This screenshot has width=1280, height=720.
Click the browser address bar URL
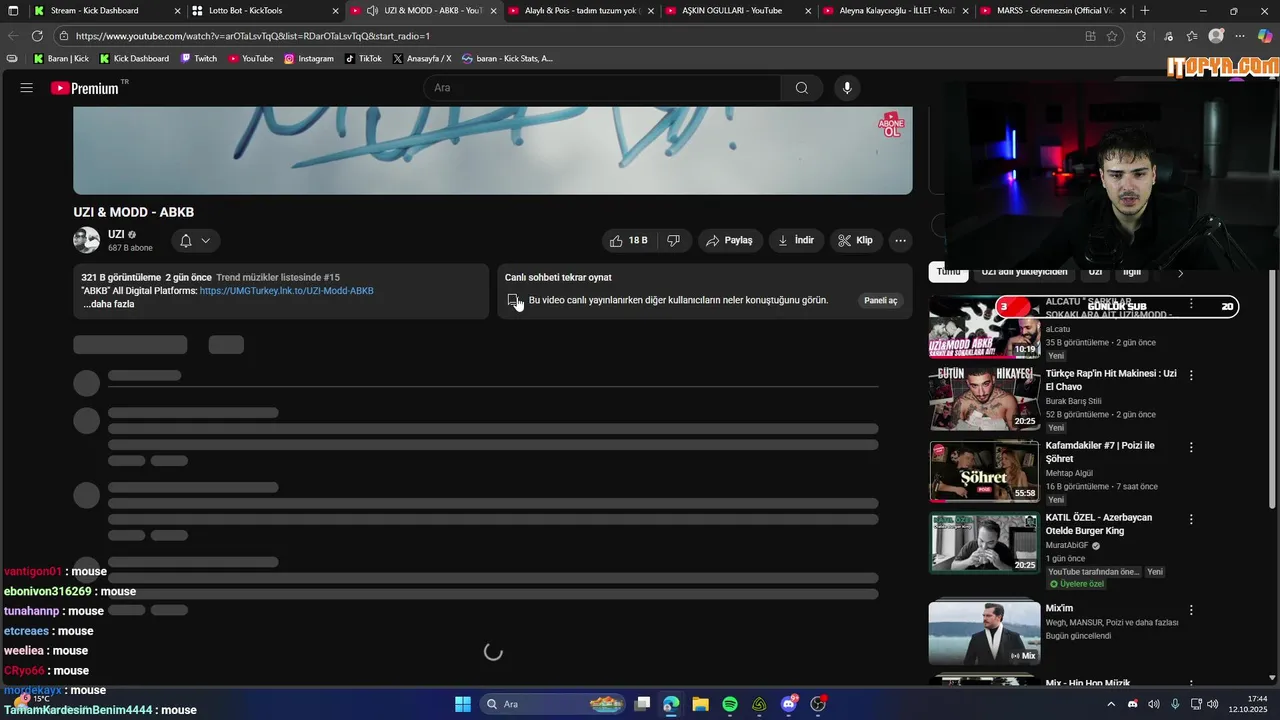(253, 36)
